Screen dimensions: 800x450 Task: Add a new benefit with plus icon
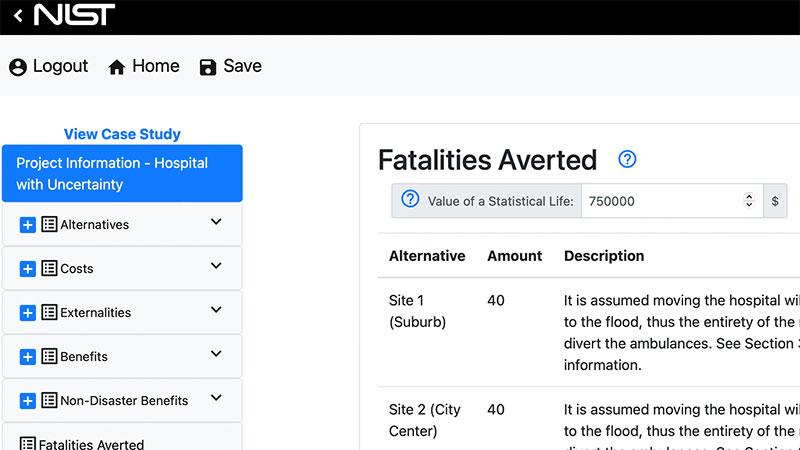[28, 357]
